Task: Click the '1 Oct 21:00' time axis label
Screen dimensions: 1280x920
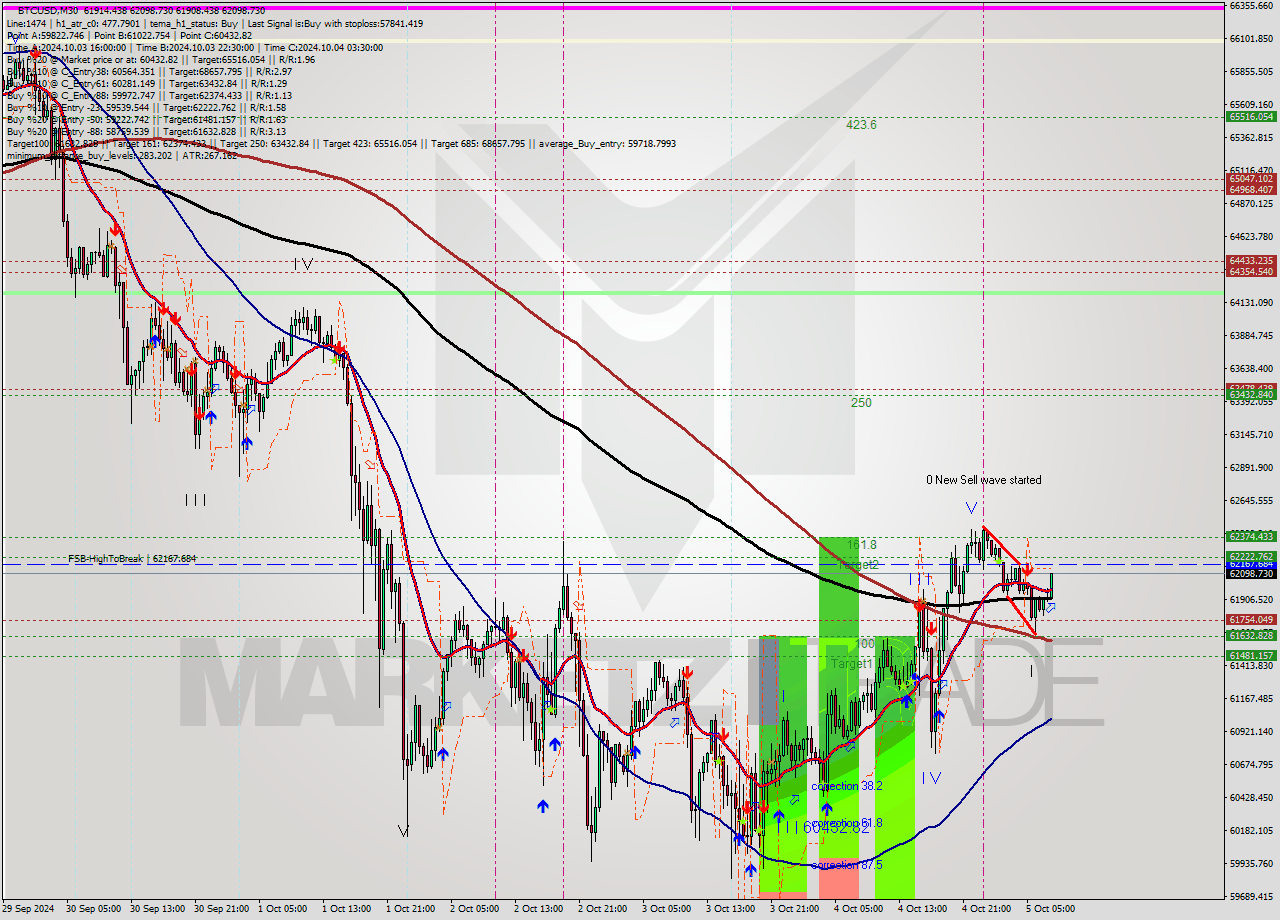Action: [x=411, y=909]
